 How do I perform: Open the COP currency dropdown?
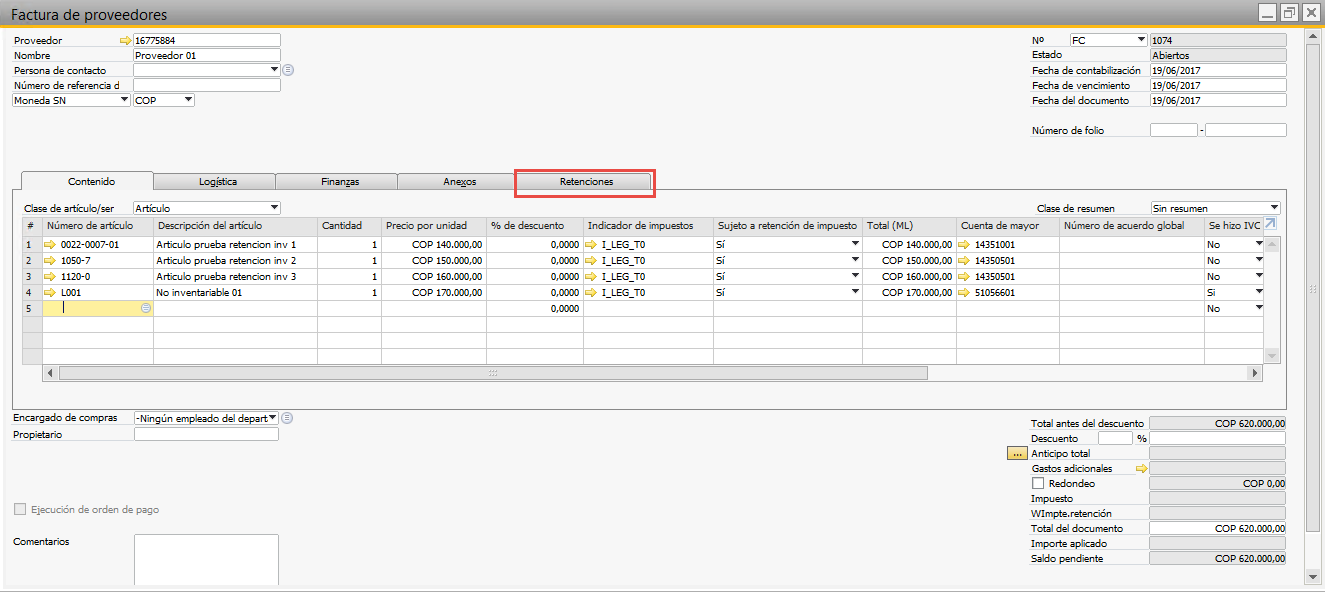tap(188, 100)
